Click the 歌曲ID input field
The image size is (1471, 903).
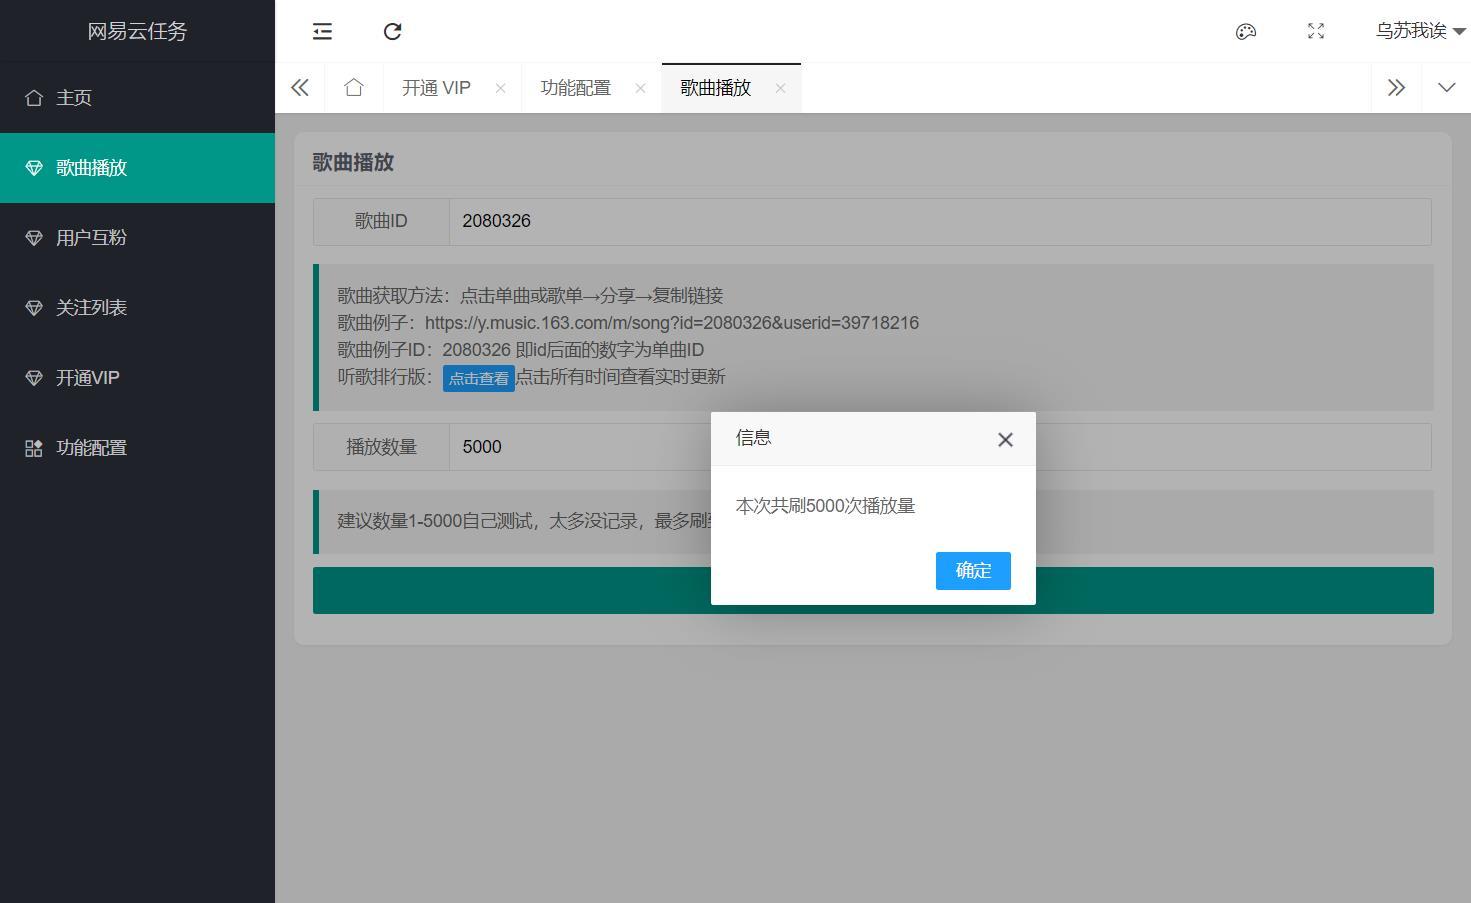pyautogui.click(x=939, y=221)
